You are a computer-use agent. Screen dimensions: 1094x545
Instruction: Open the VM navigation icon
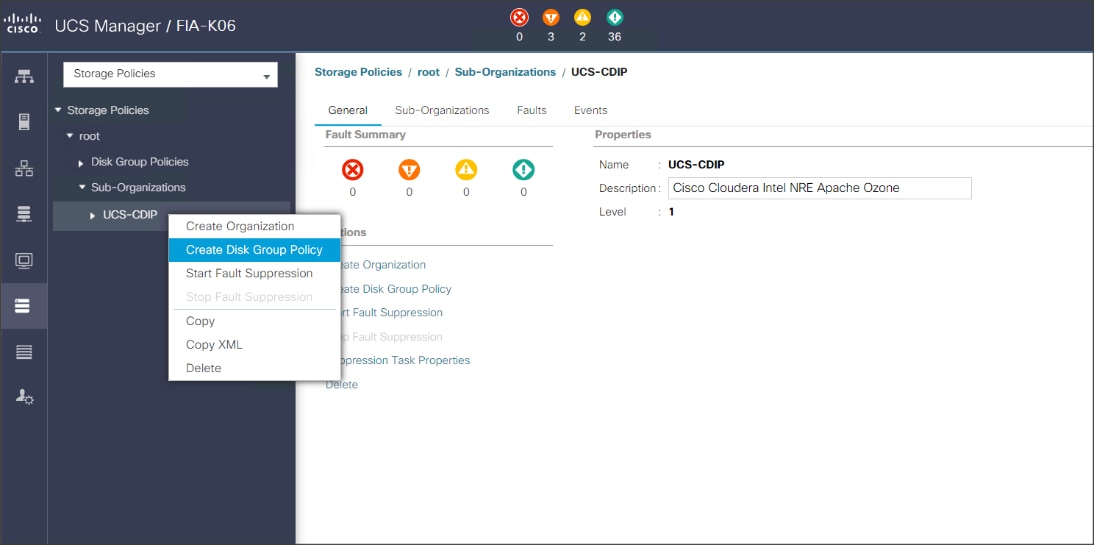[x=24, y=260]
